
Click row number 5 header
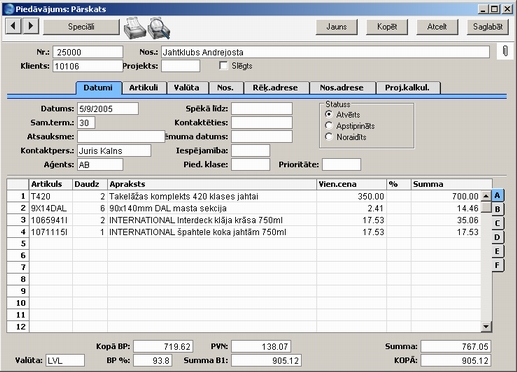pyautogui.click(x=18, y=244)
